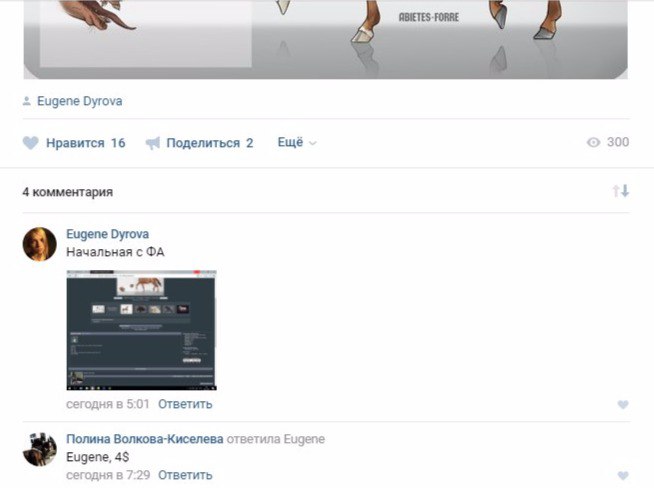Image resolution: width=654 pixels, height=488 pixels.
Task: Like the post with Нравится heart
Action: 31,143
